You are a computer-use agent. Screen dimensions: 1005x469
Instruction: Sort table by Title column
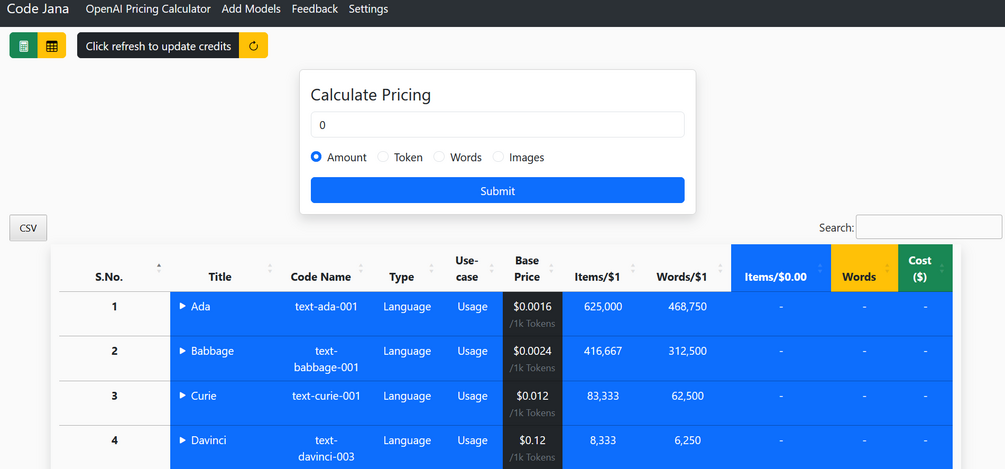pos(269,268)
